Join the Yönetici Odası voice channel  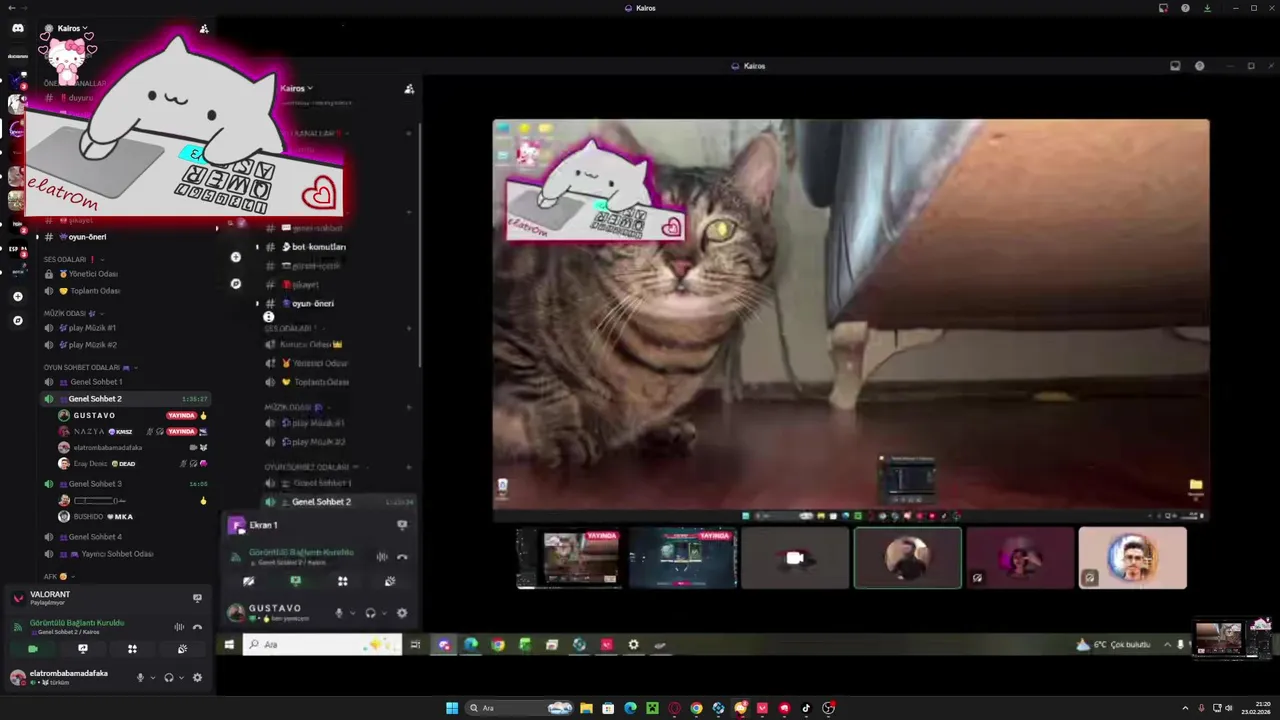[127, 274]
